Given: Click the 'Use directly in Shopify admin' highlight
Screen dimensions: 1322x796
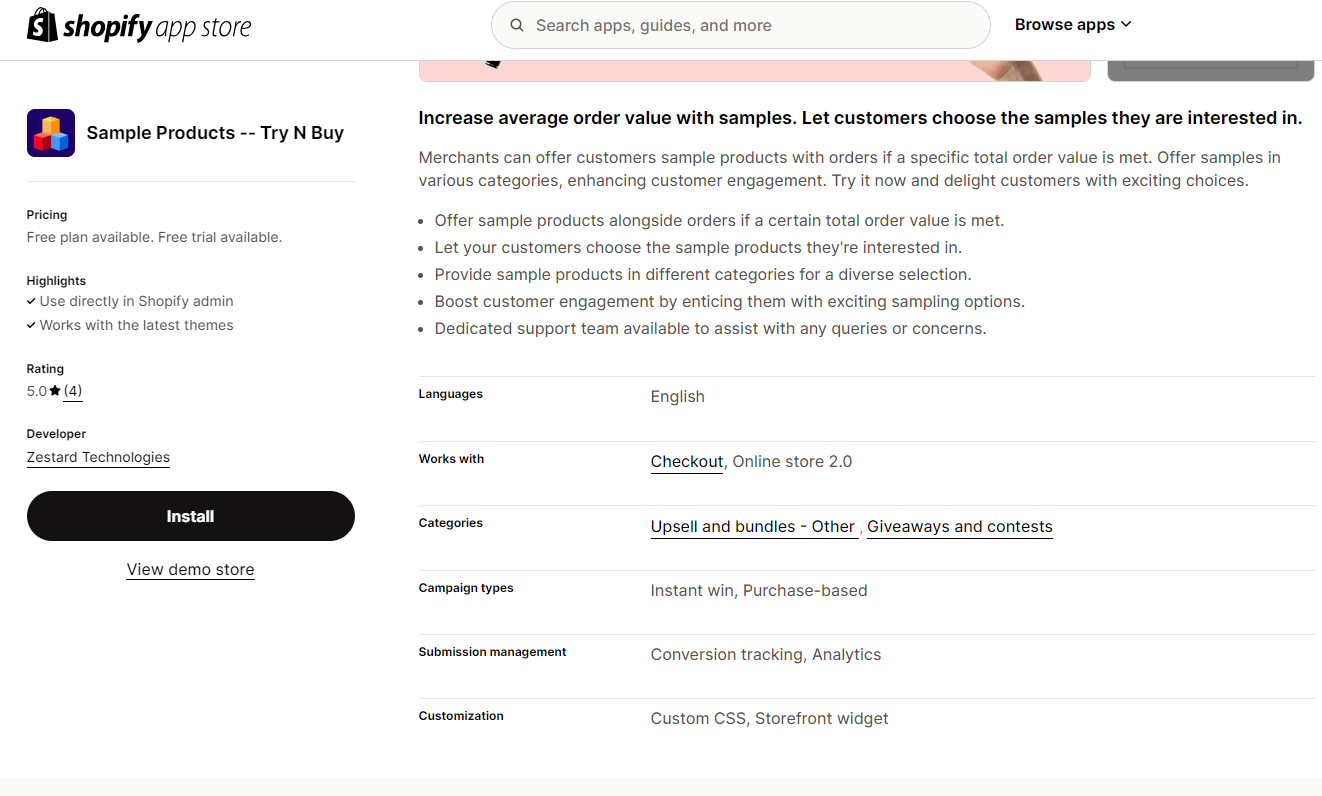Looking at the screenshot, I should tap(136, 301).
